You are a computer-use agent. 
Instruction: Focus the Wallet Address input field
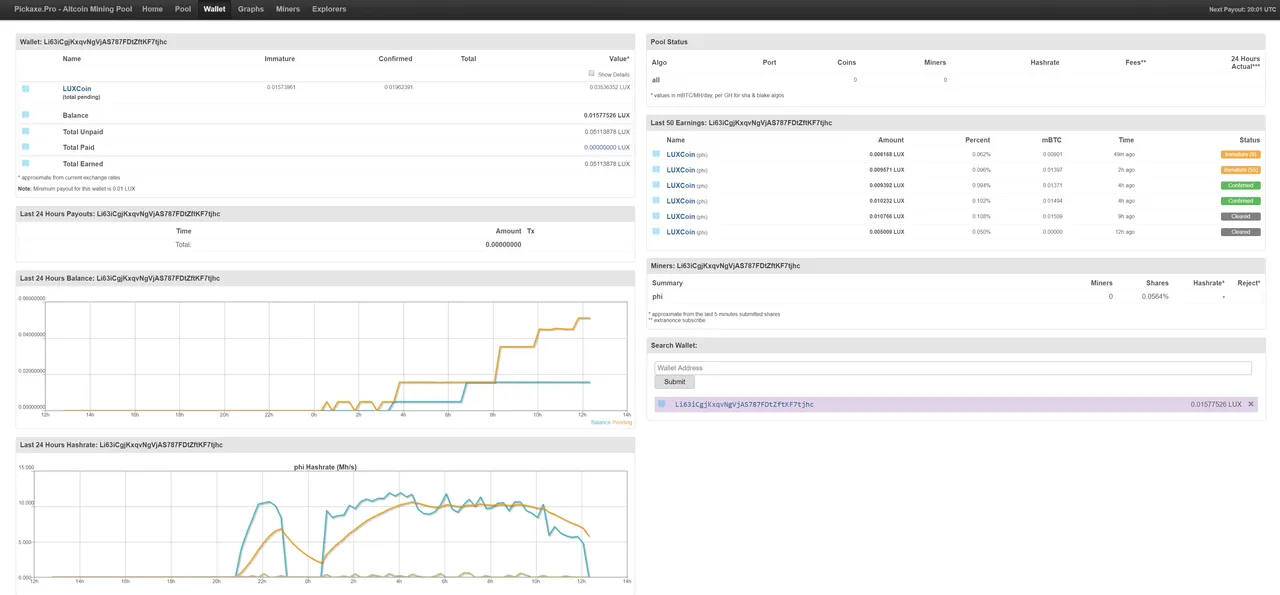(x=953, y=368)
